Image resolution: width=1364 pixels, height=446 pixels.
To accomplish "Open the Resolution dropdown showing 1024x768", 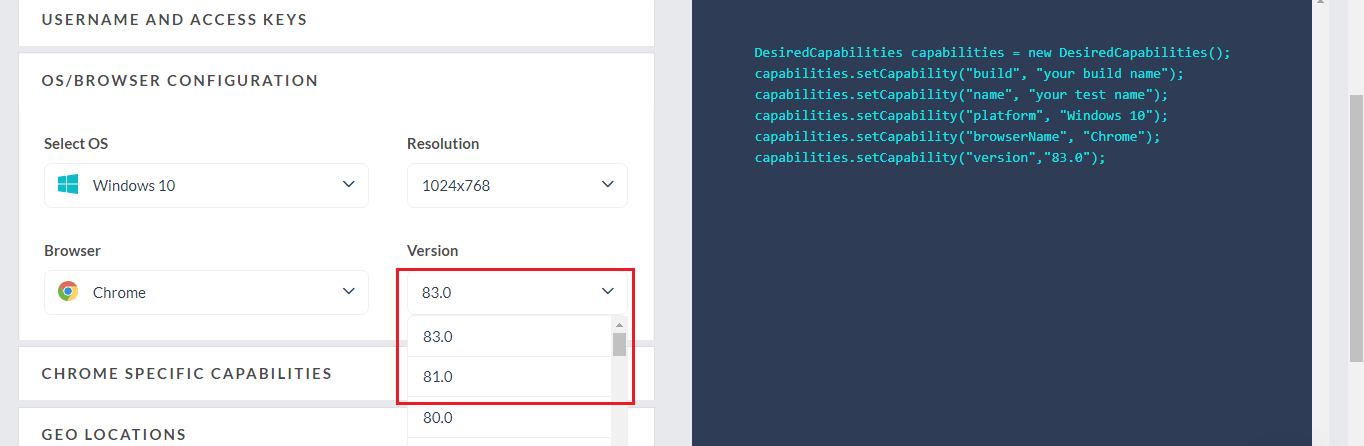I will pyautogui.click(x=517, y=185).
